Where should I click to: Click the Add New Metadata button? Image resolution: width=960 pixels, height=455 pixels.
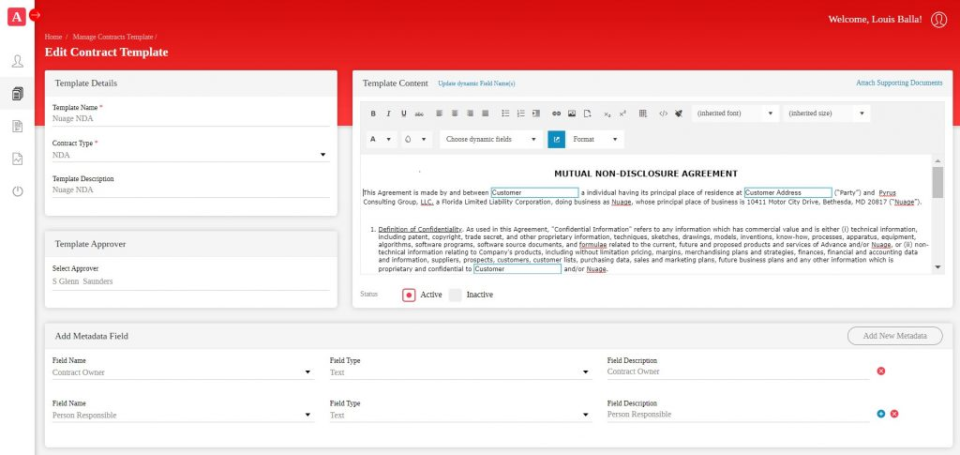tap(894, 336)
